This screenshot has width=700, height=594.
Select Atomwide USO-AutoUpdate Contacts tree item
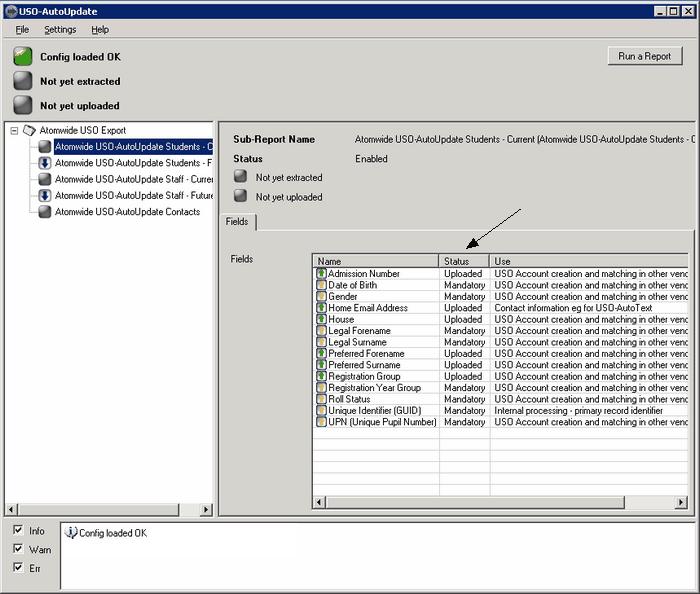127,212
